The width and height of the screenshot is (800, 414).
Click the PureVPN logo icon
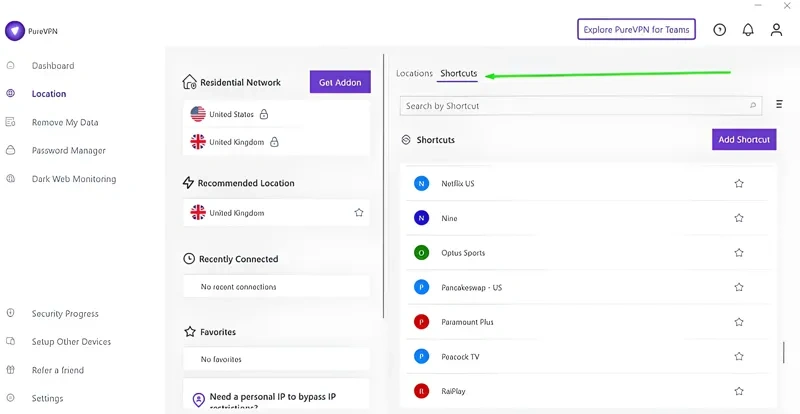tap(15, 31)
